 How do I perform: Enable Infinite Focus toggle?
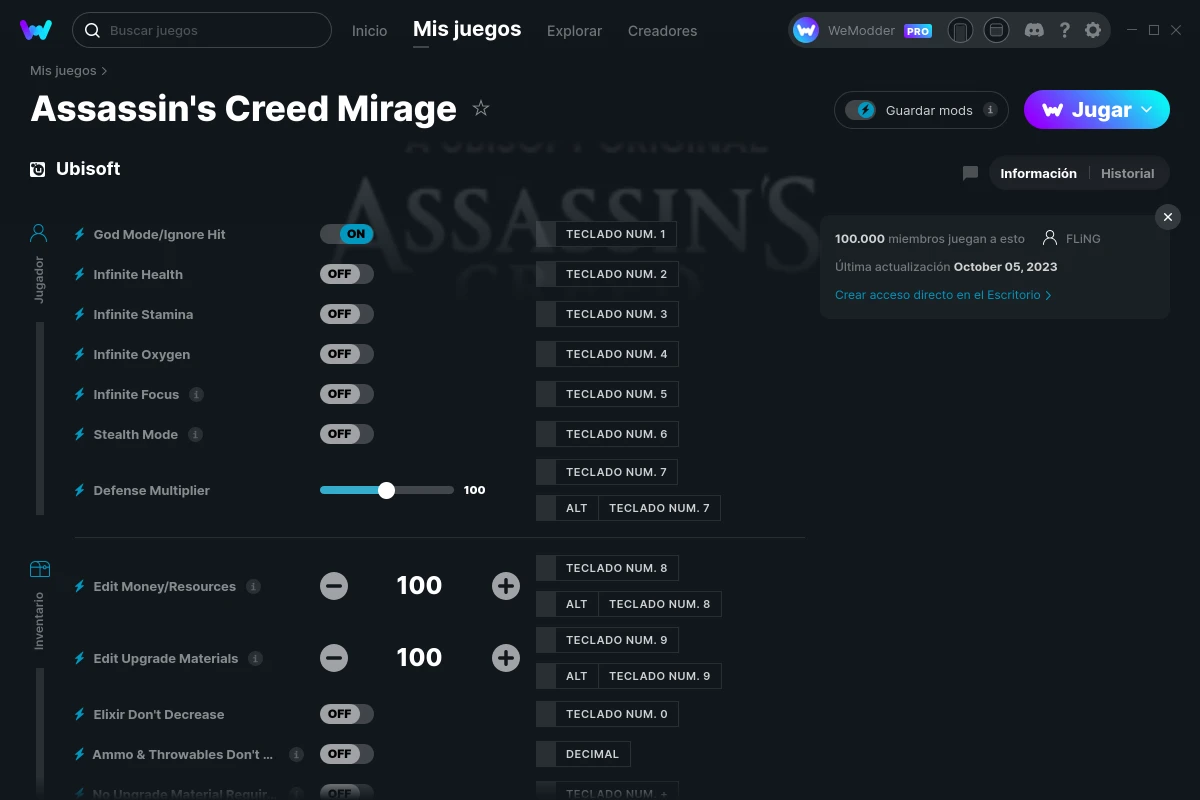(347, 394)
